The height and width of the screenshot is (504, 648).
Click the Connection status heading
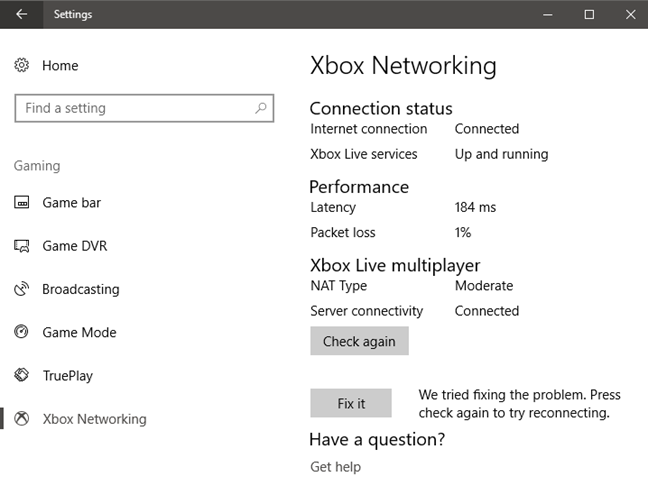click(x=381, y=108)
